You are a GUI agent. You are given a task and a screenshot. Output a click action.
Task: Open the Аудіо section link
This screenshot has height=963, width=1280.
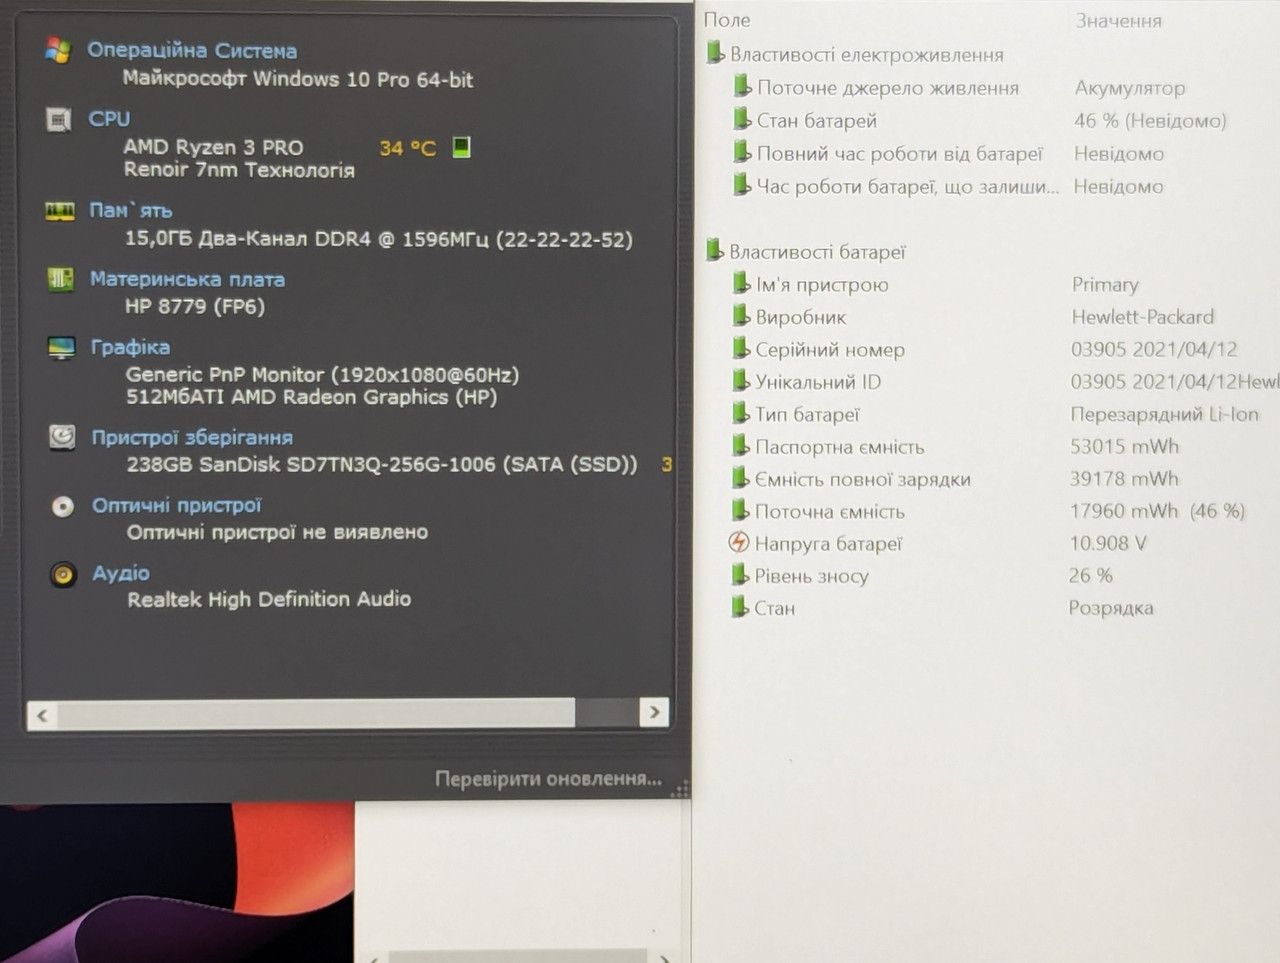click(x=121, y=573)
